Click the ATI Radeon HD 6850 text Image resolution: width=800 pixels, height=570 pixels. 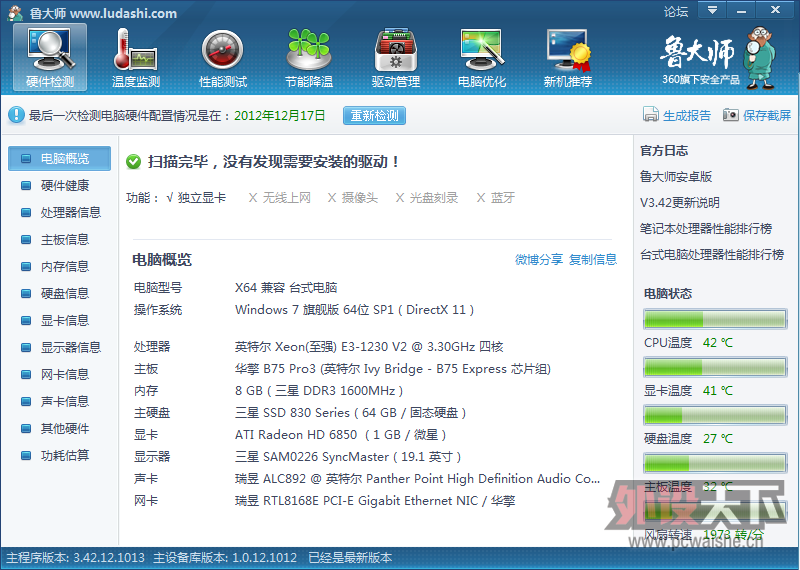(341, 435)
